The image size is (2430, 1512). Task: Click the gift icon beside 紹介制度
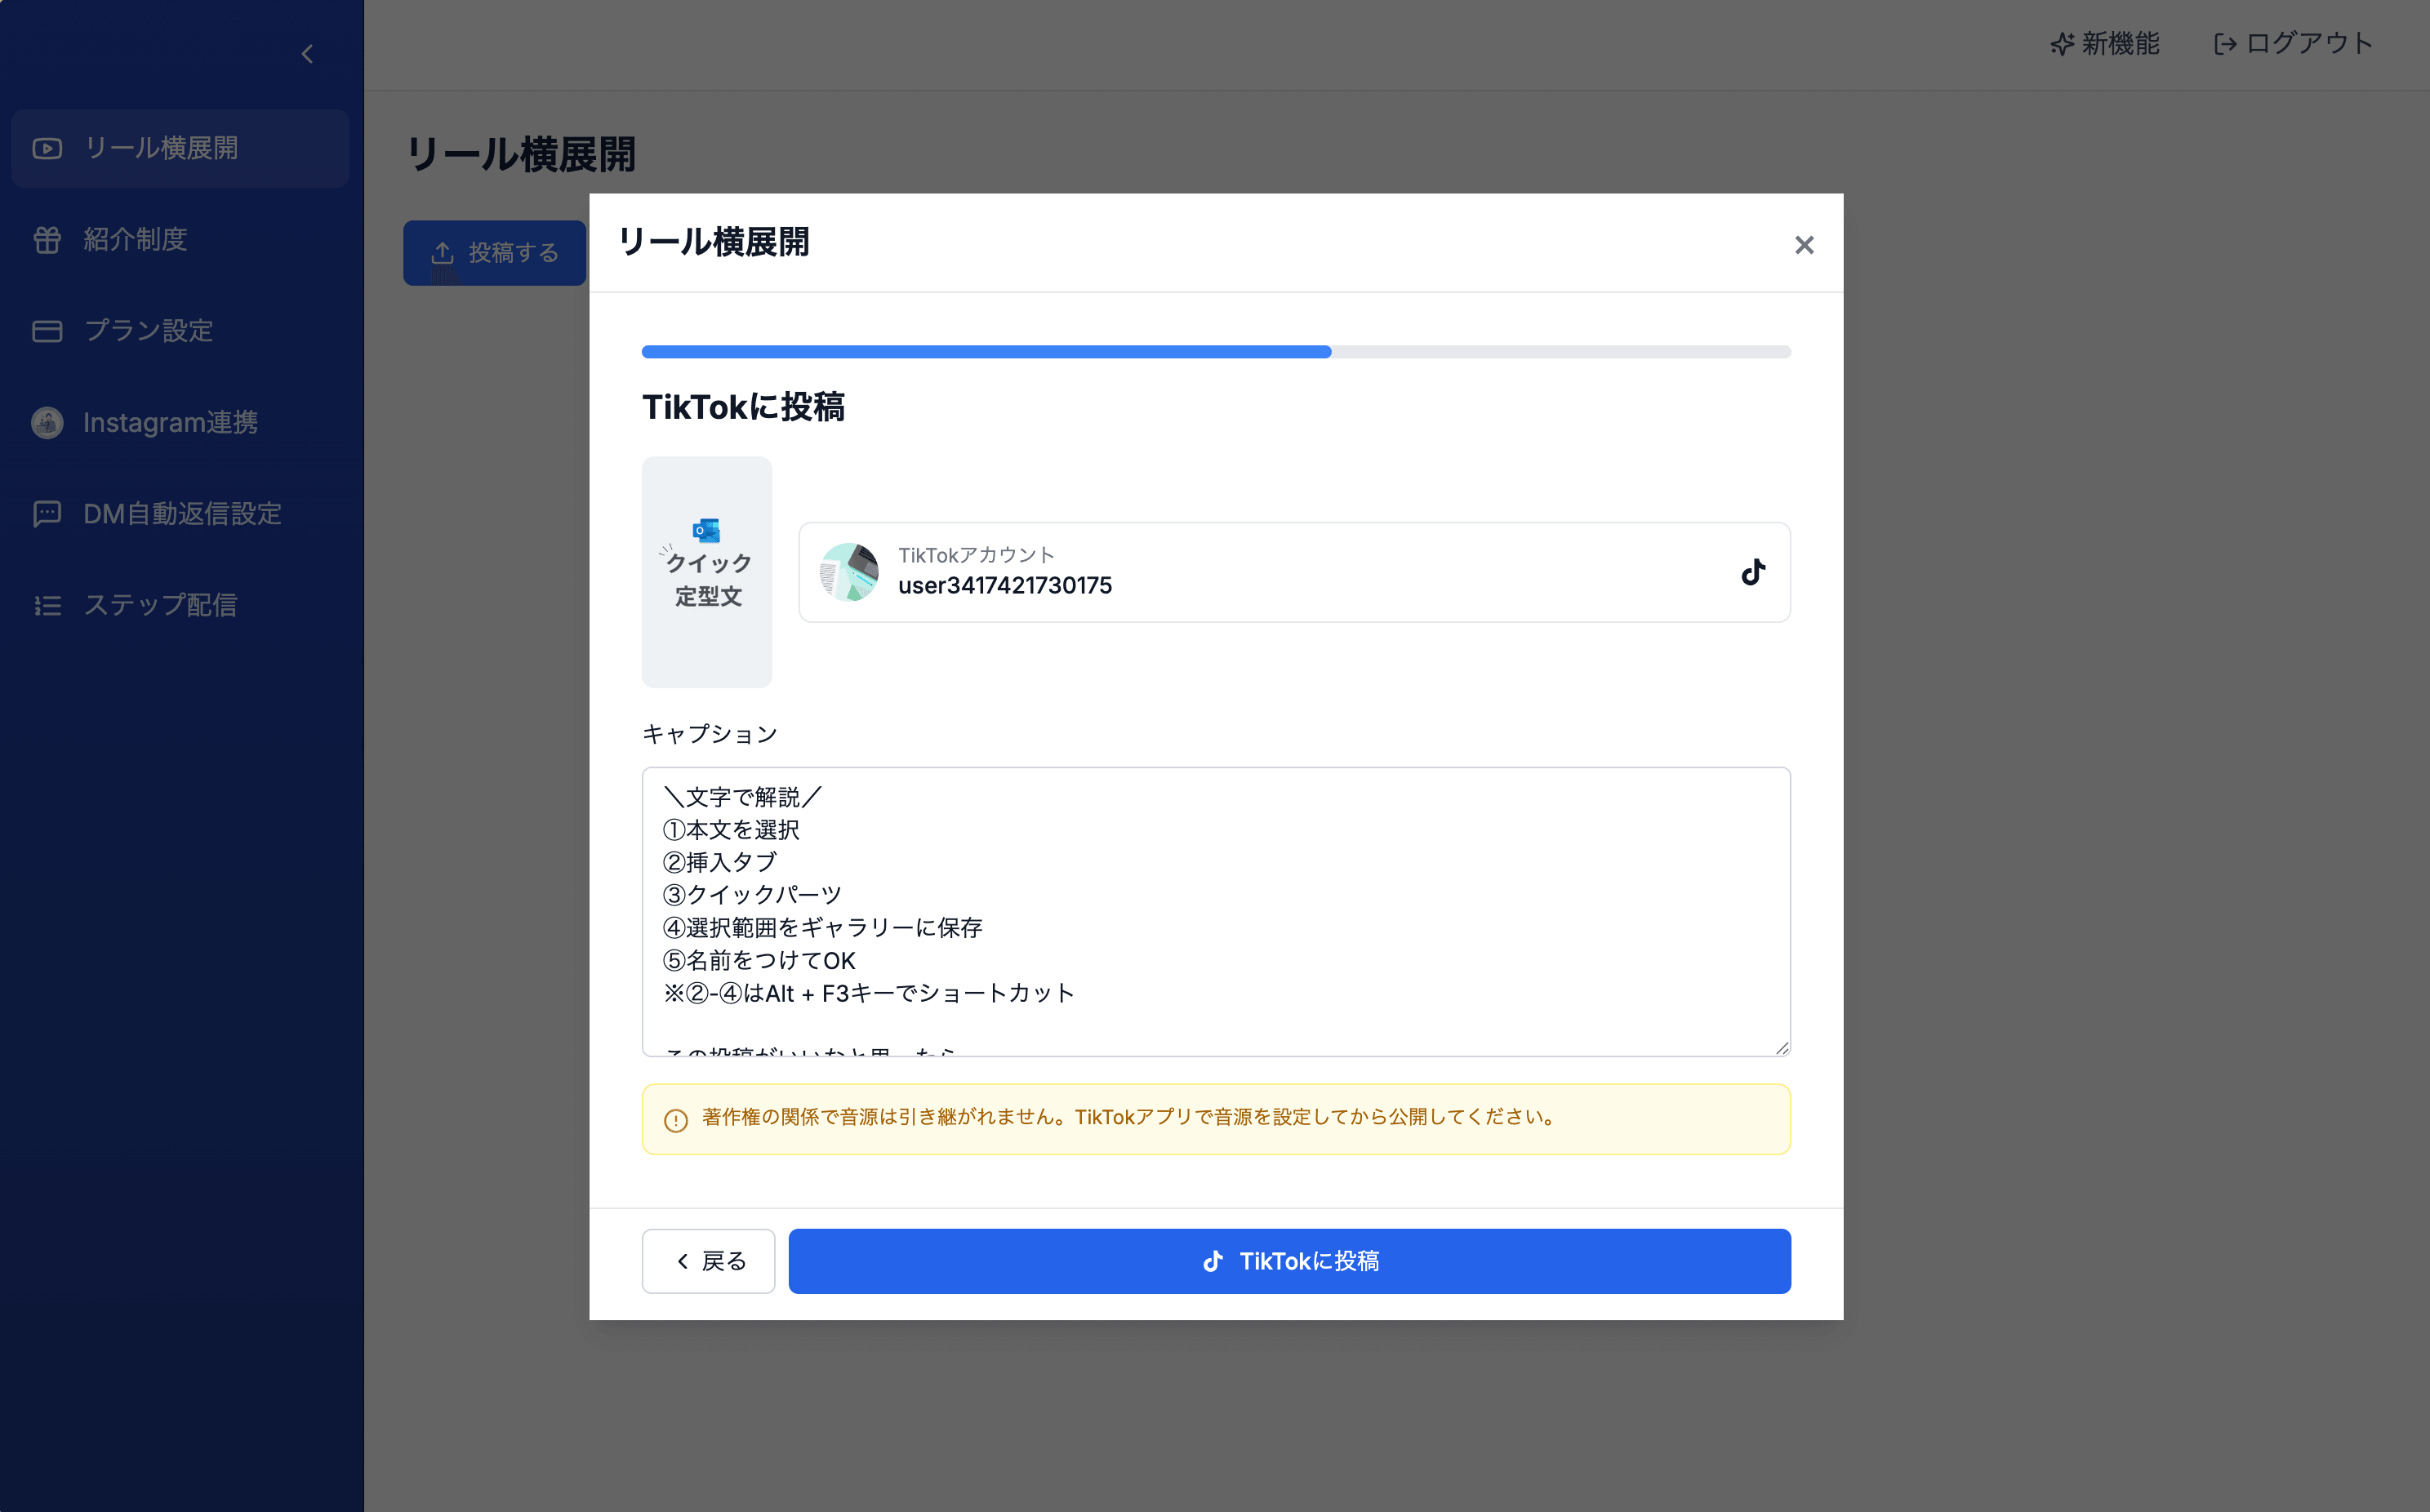click(47, 240)
